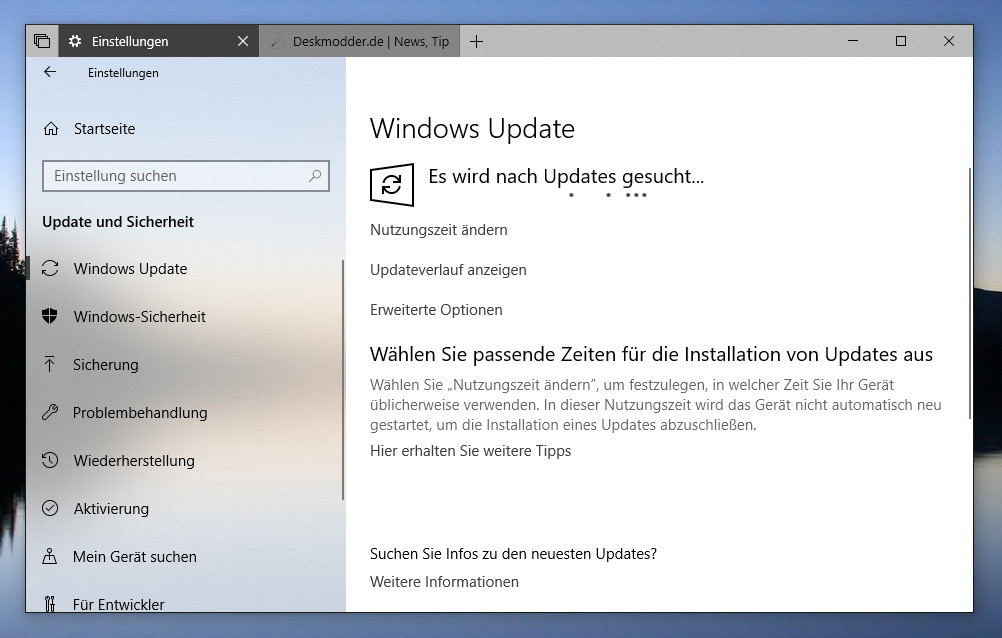
Task: Click Es wird nach Updates gesucht status text
Action: tap(566, 176)
